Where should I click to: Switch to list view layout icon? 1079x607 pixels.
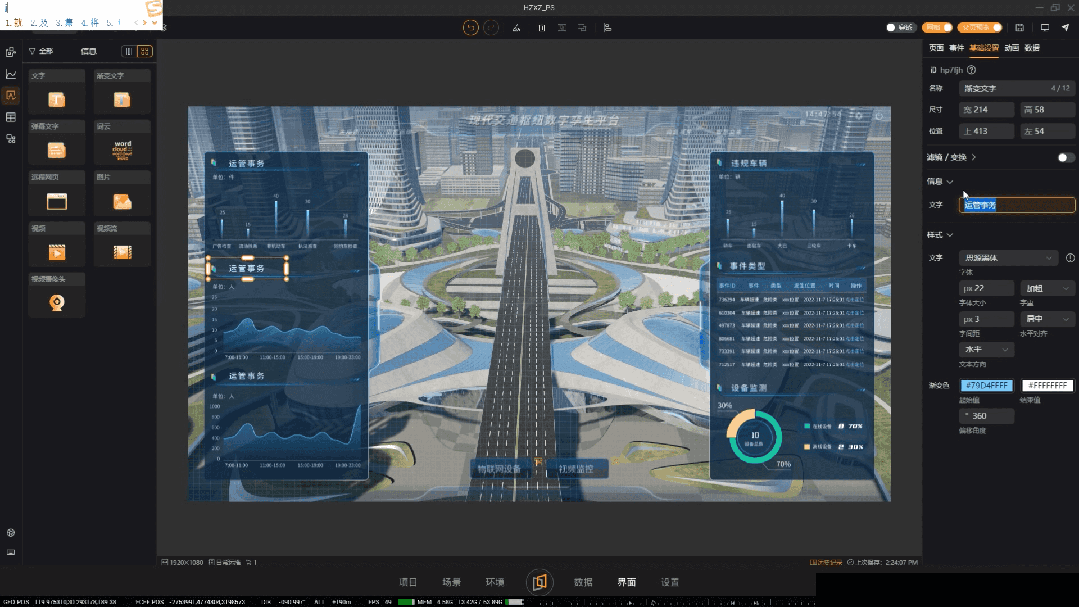[x=129, y=52]
